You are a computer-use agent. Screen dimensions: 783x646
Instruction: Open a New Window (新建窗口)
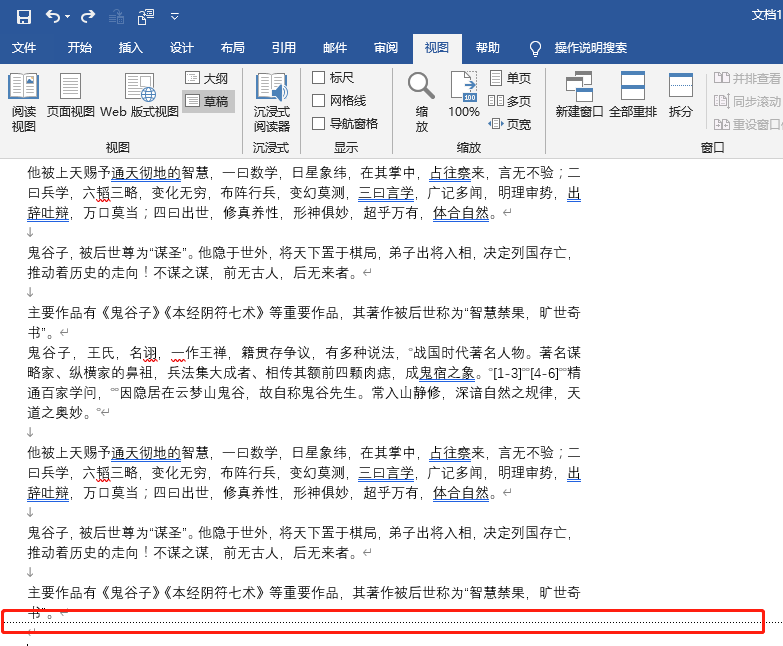[579, 98]
